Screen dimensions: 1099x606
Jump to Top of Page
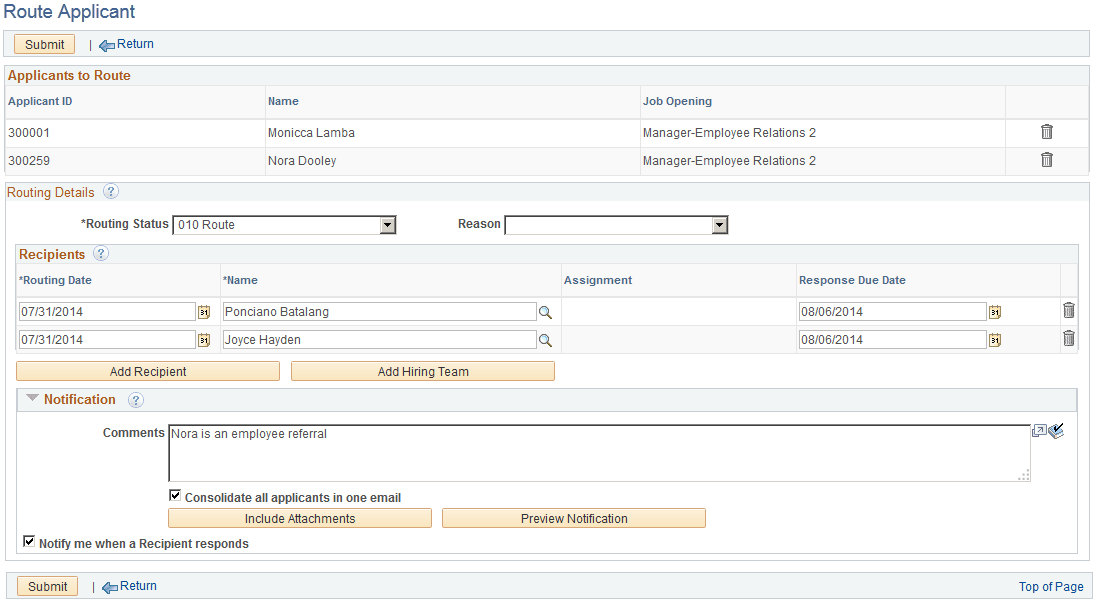[1051, 586]
